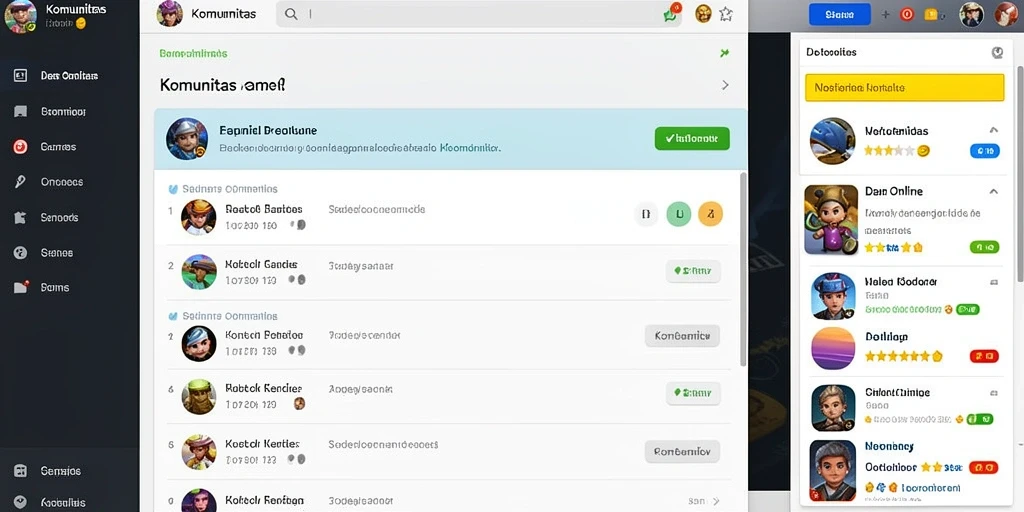Click the yellow square icon in top right bar
The width and height of the screenshot is (1024, 512).
(931, 14)
